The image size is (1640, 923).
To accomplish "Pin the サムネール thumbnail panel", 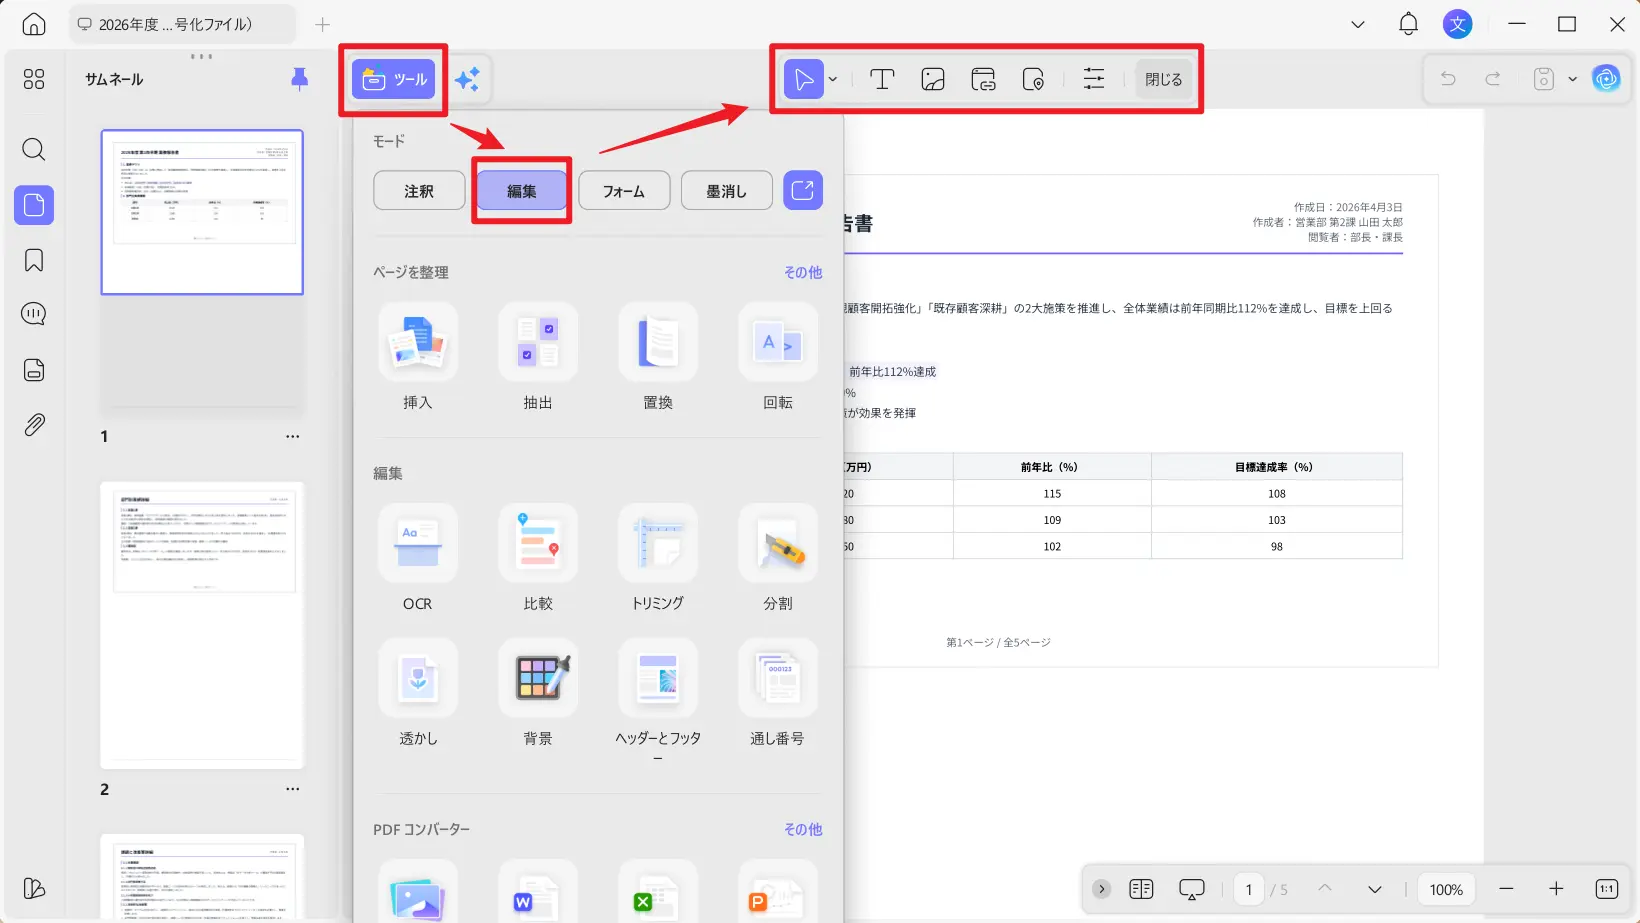I will point(298,79).
